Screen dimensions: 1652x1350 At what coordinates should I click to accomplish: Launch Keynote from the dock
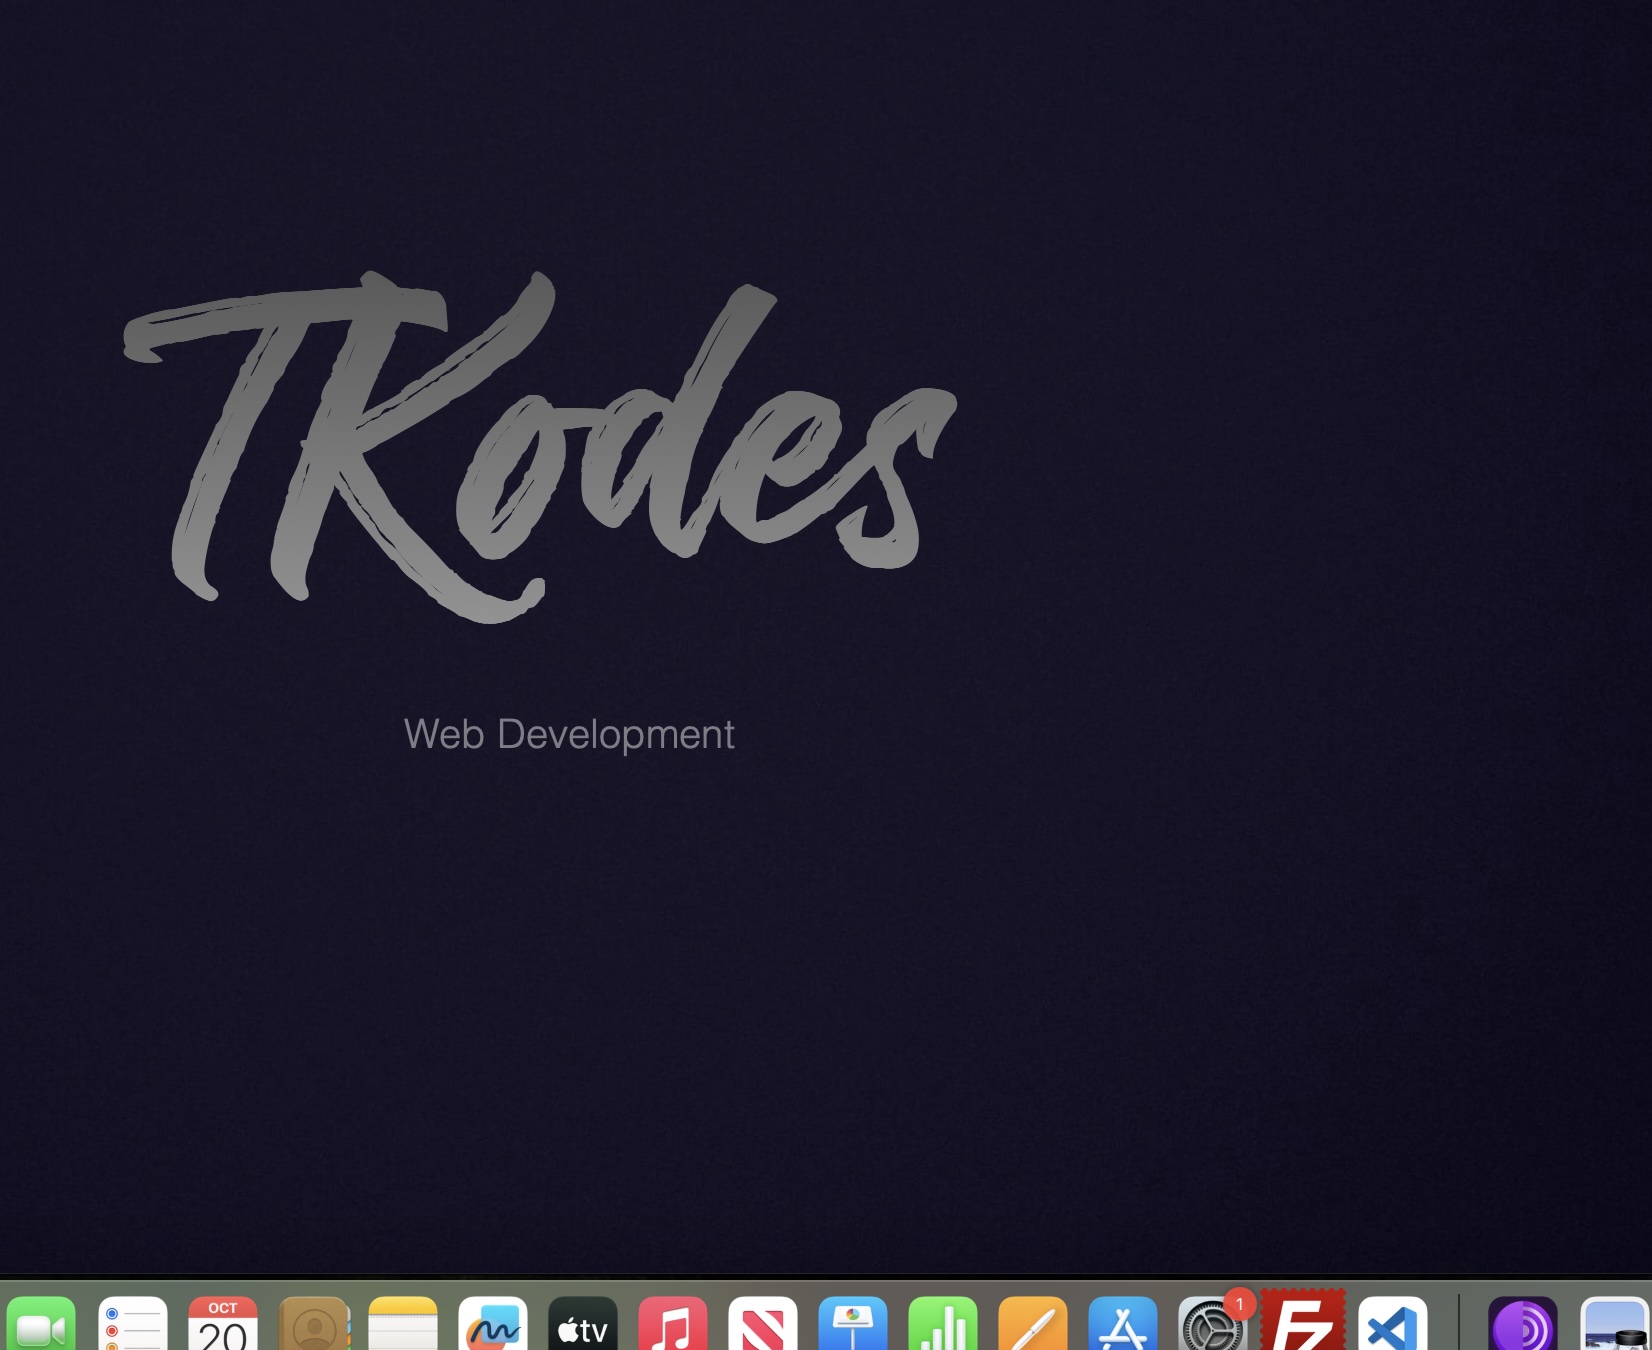point(853,1325)
